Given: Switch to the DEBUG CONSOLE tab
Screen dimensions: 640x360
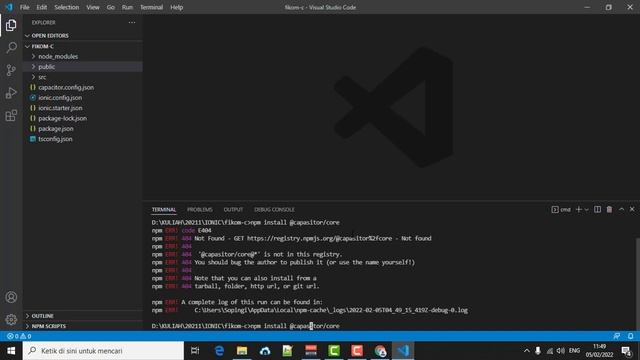Looking at the screenshot, I should click(x=274, y=209).
